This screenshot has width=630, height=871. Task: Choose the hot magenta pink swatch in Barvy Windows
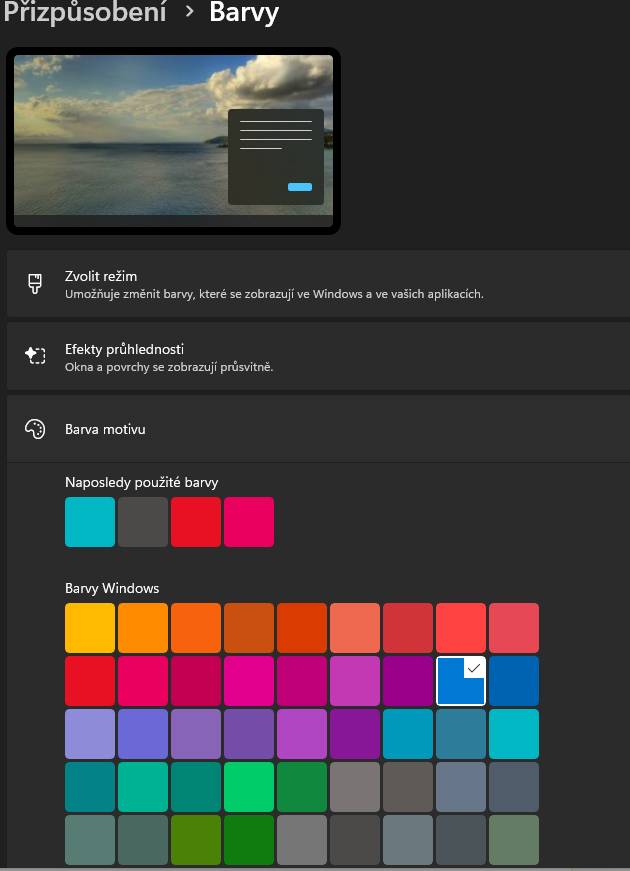tap(249, 681)
